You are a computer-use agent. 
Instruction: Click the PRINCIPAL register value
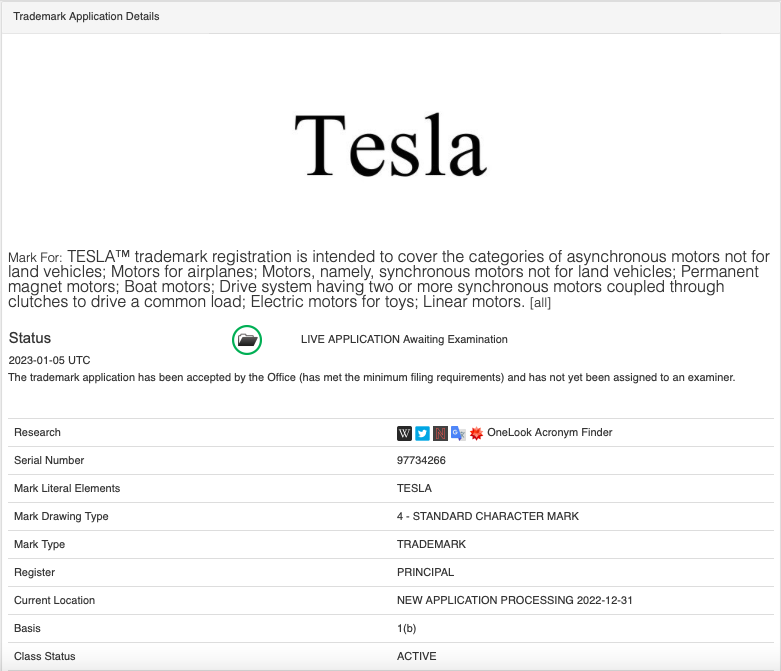[425, 573]
